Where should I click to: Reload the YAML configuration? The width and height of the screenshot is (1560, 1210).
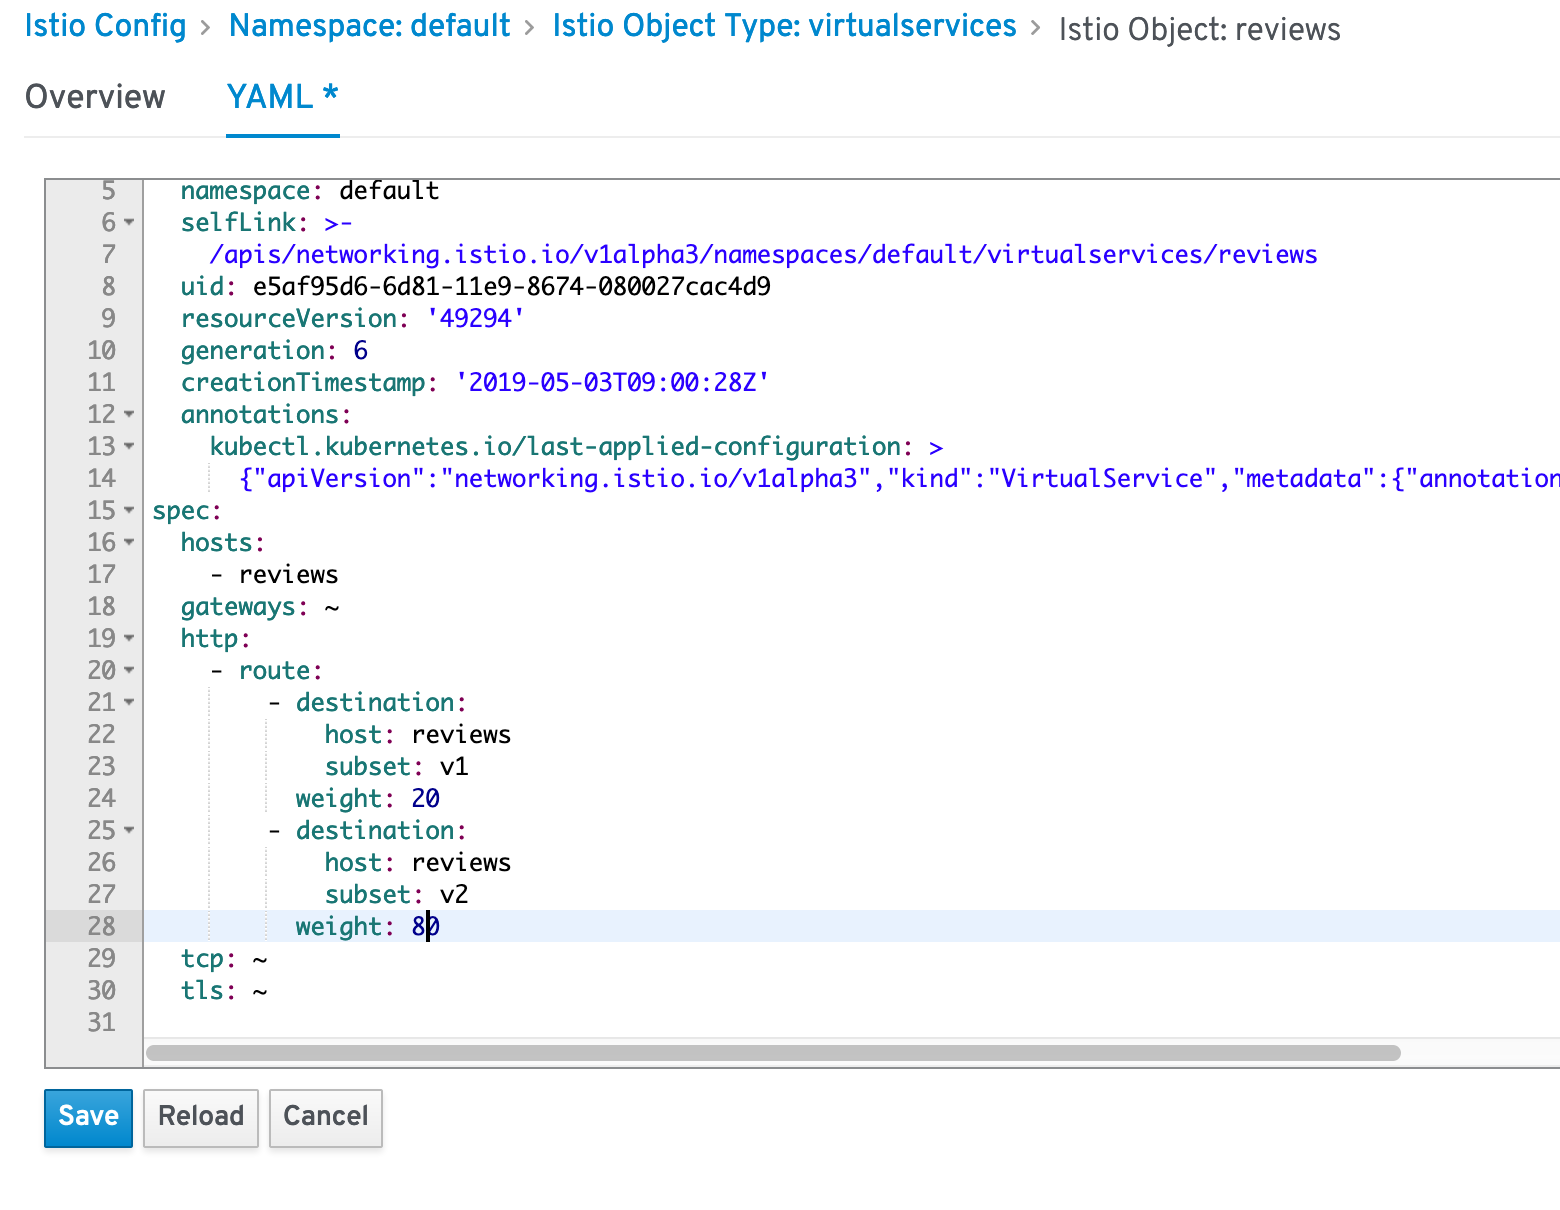coord(200,1117)
